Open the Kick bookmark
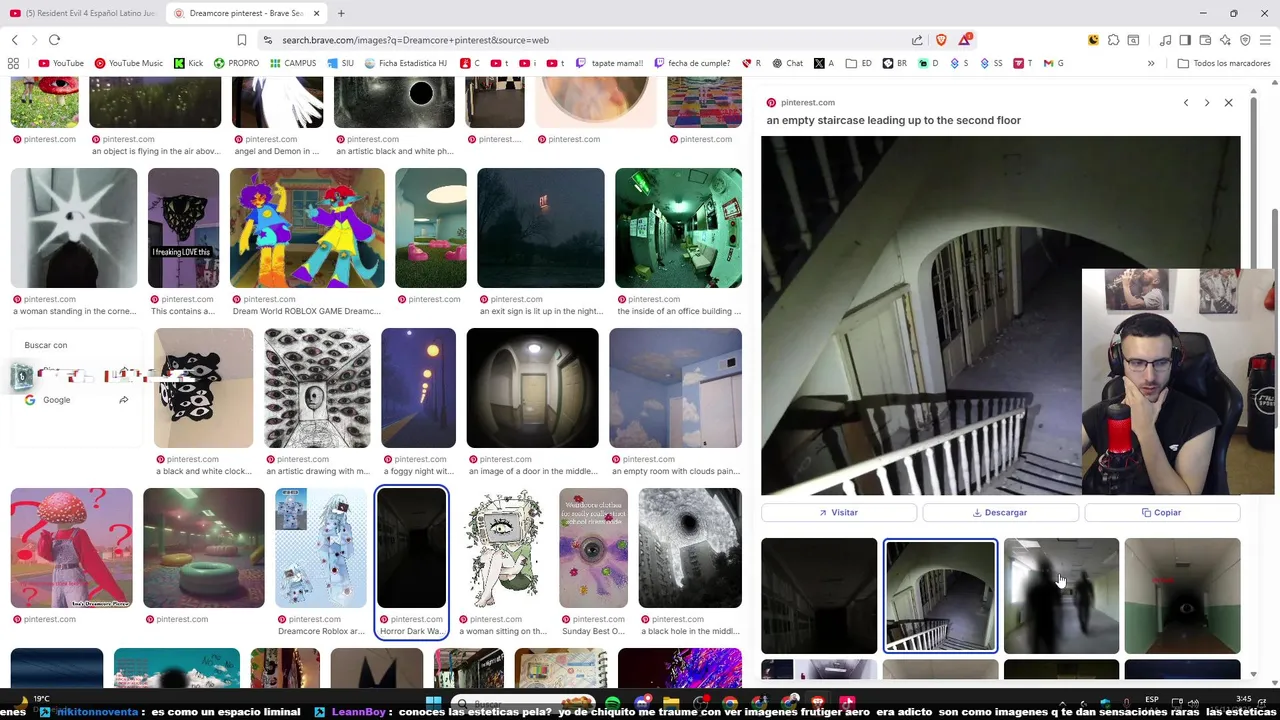This screenshot has height=720, width=1280. coord(188,63)
